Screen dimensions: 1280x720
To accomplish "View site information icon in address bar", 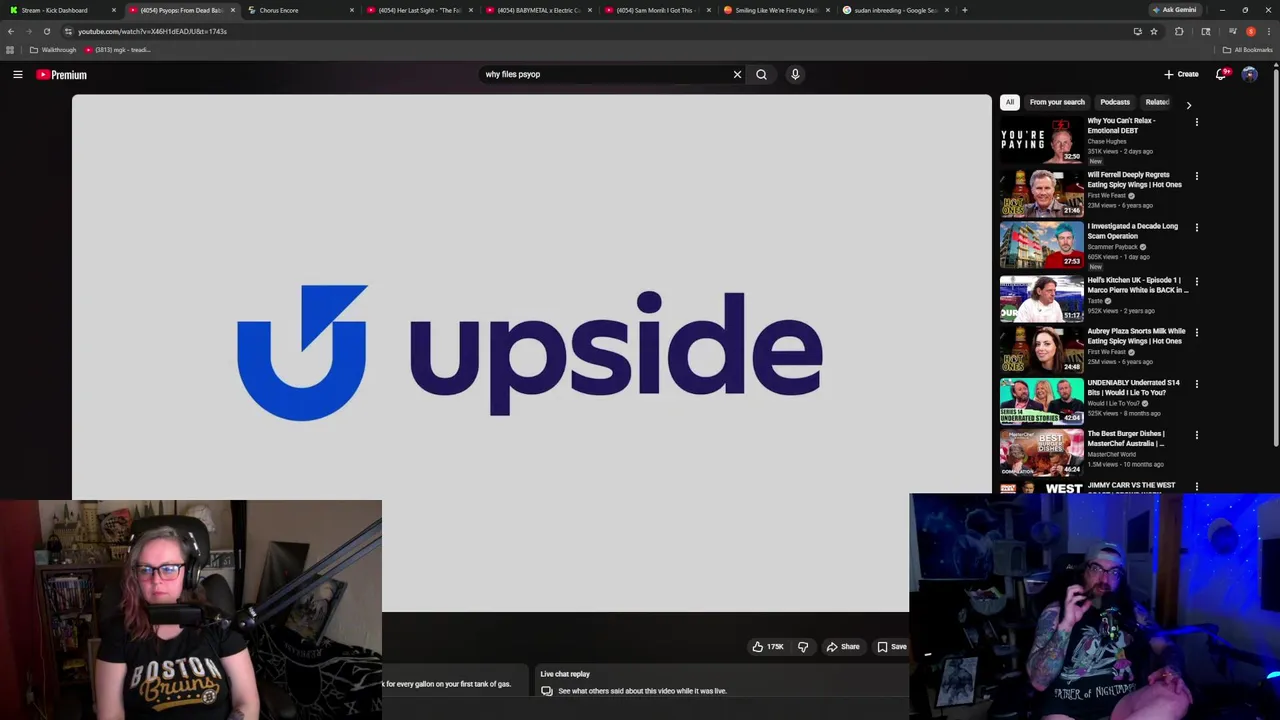I will click(x=68, y=31).
